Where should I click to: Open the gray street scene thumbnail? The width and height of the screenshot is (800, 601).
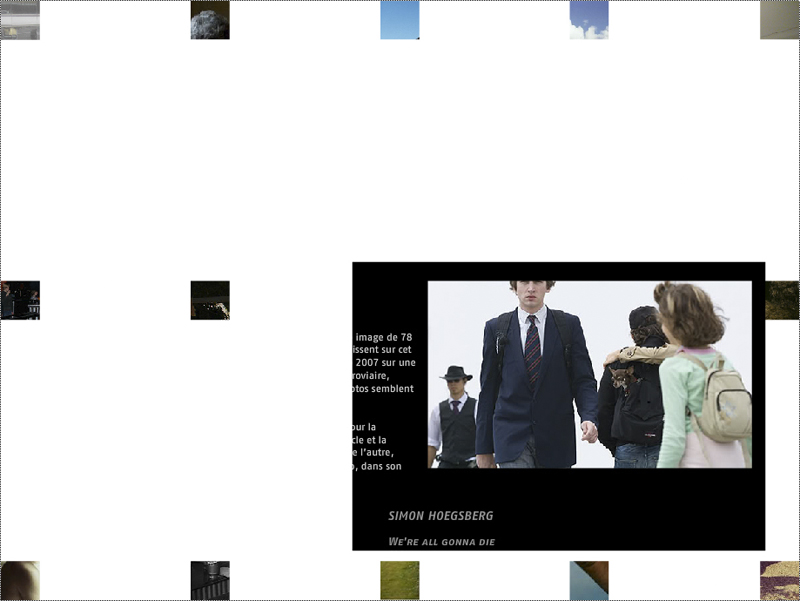20,20
